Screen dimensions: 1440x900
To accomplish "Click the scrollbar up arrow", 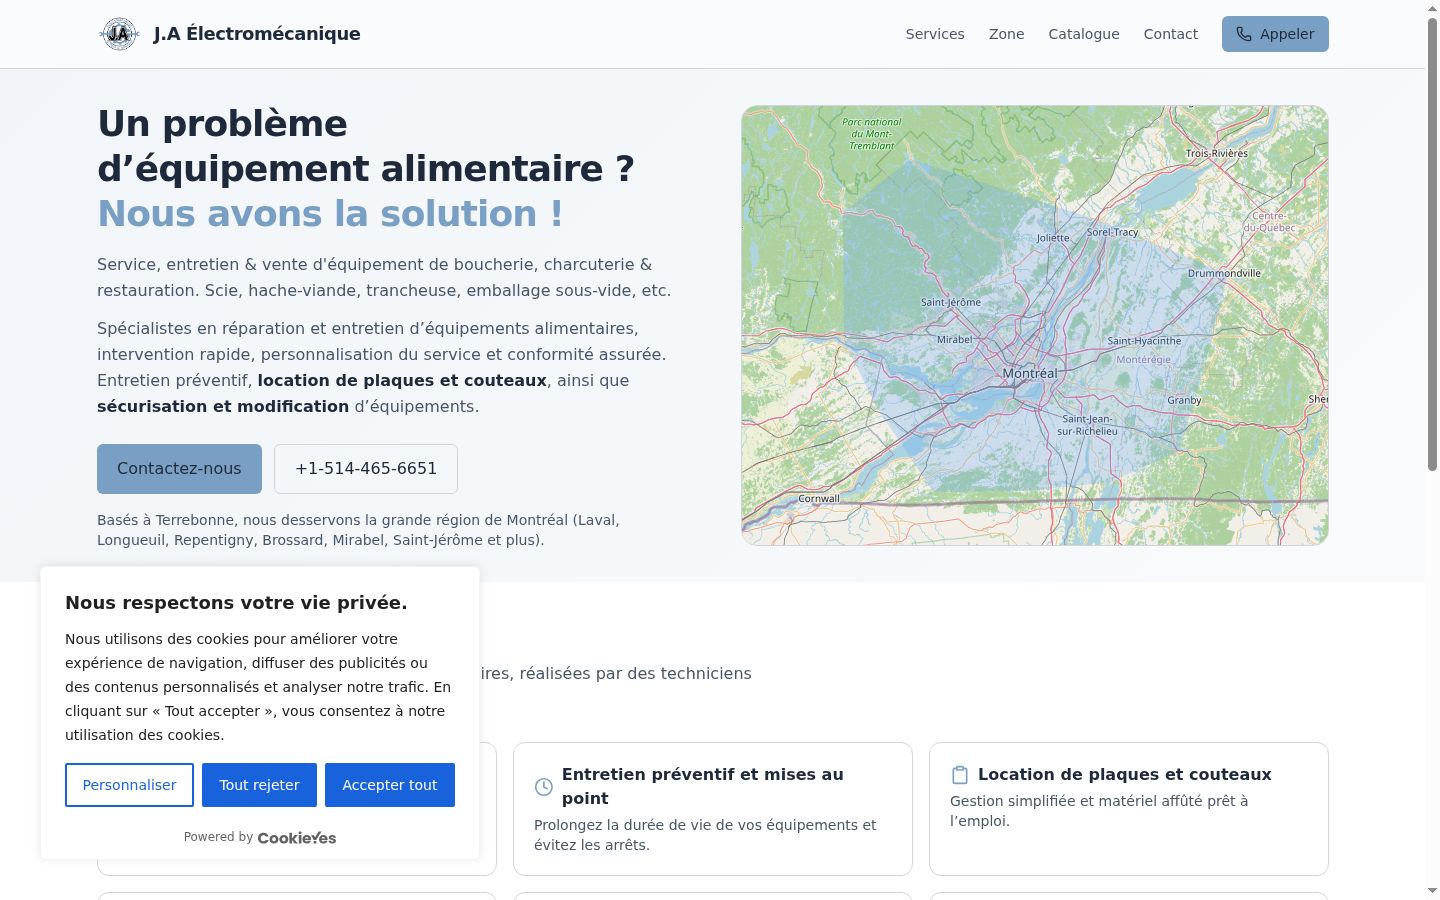I will tap(1432, 7).
